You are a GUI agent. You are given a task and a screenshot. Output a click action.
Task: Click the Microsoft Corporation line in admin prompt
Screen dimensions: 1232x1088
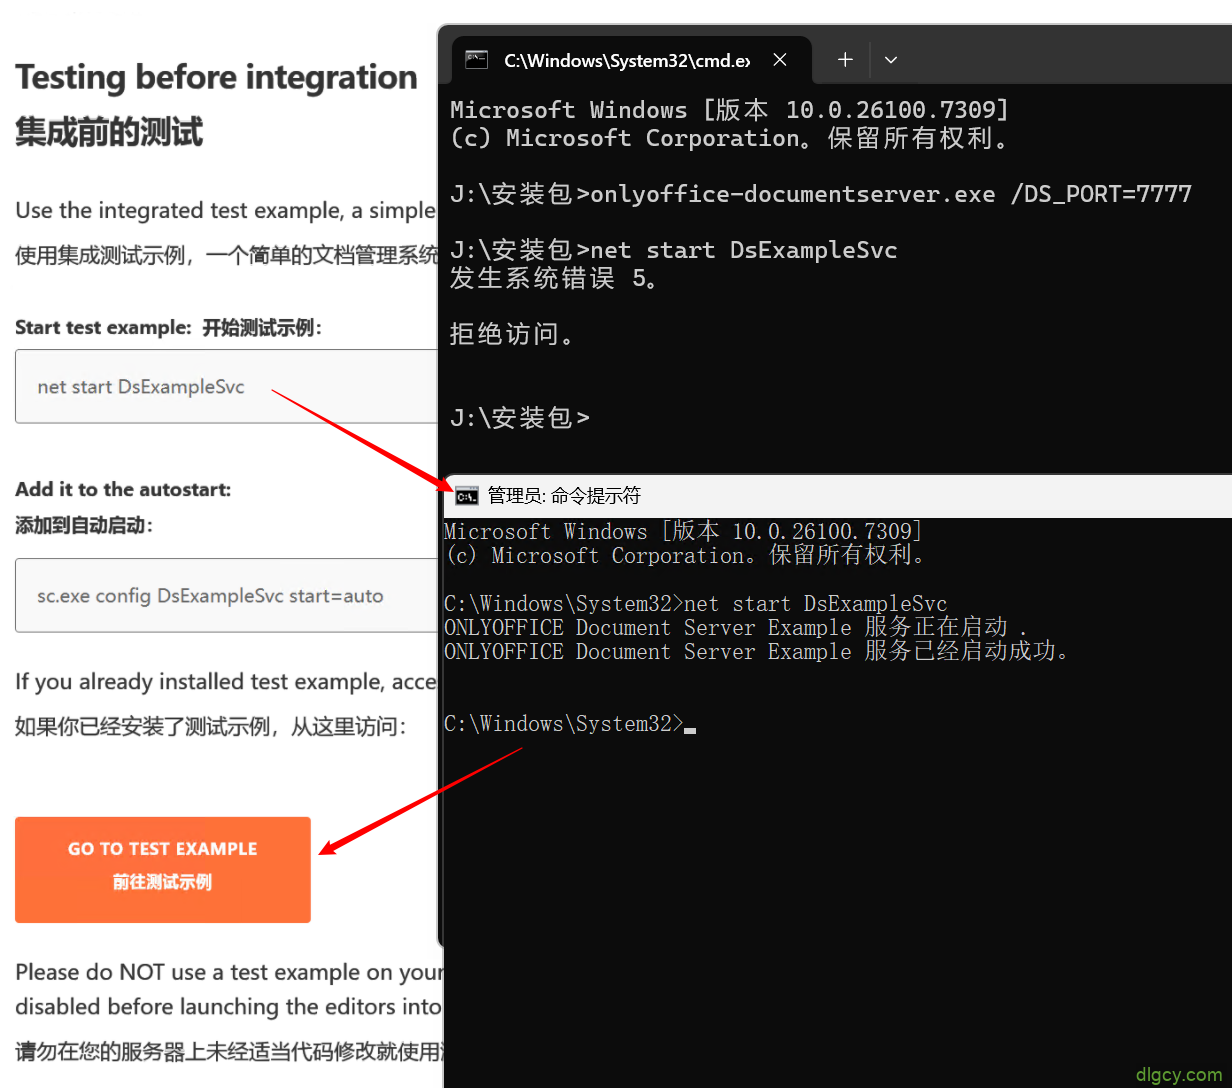[687, 556]
